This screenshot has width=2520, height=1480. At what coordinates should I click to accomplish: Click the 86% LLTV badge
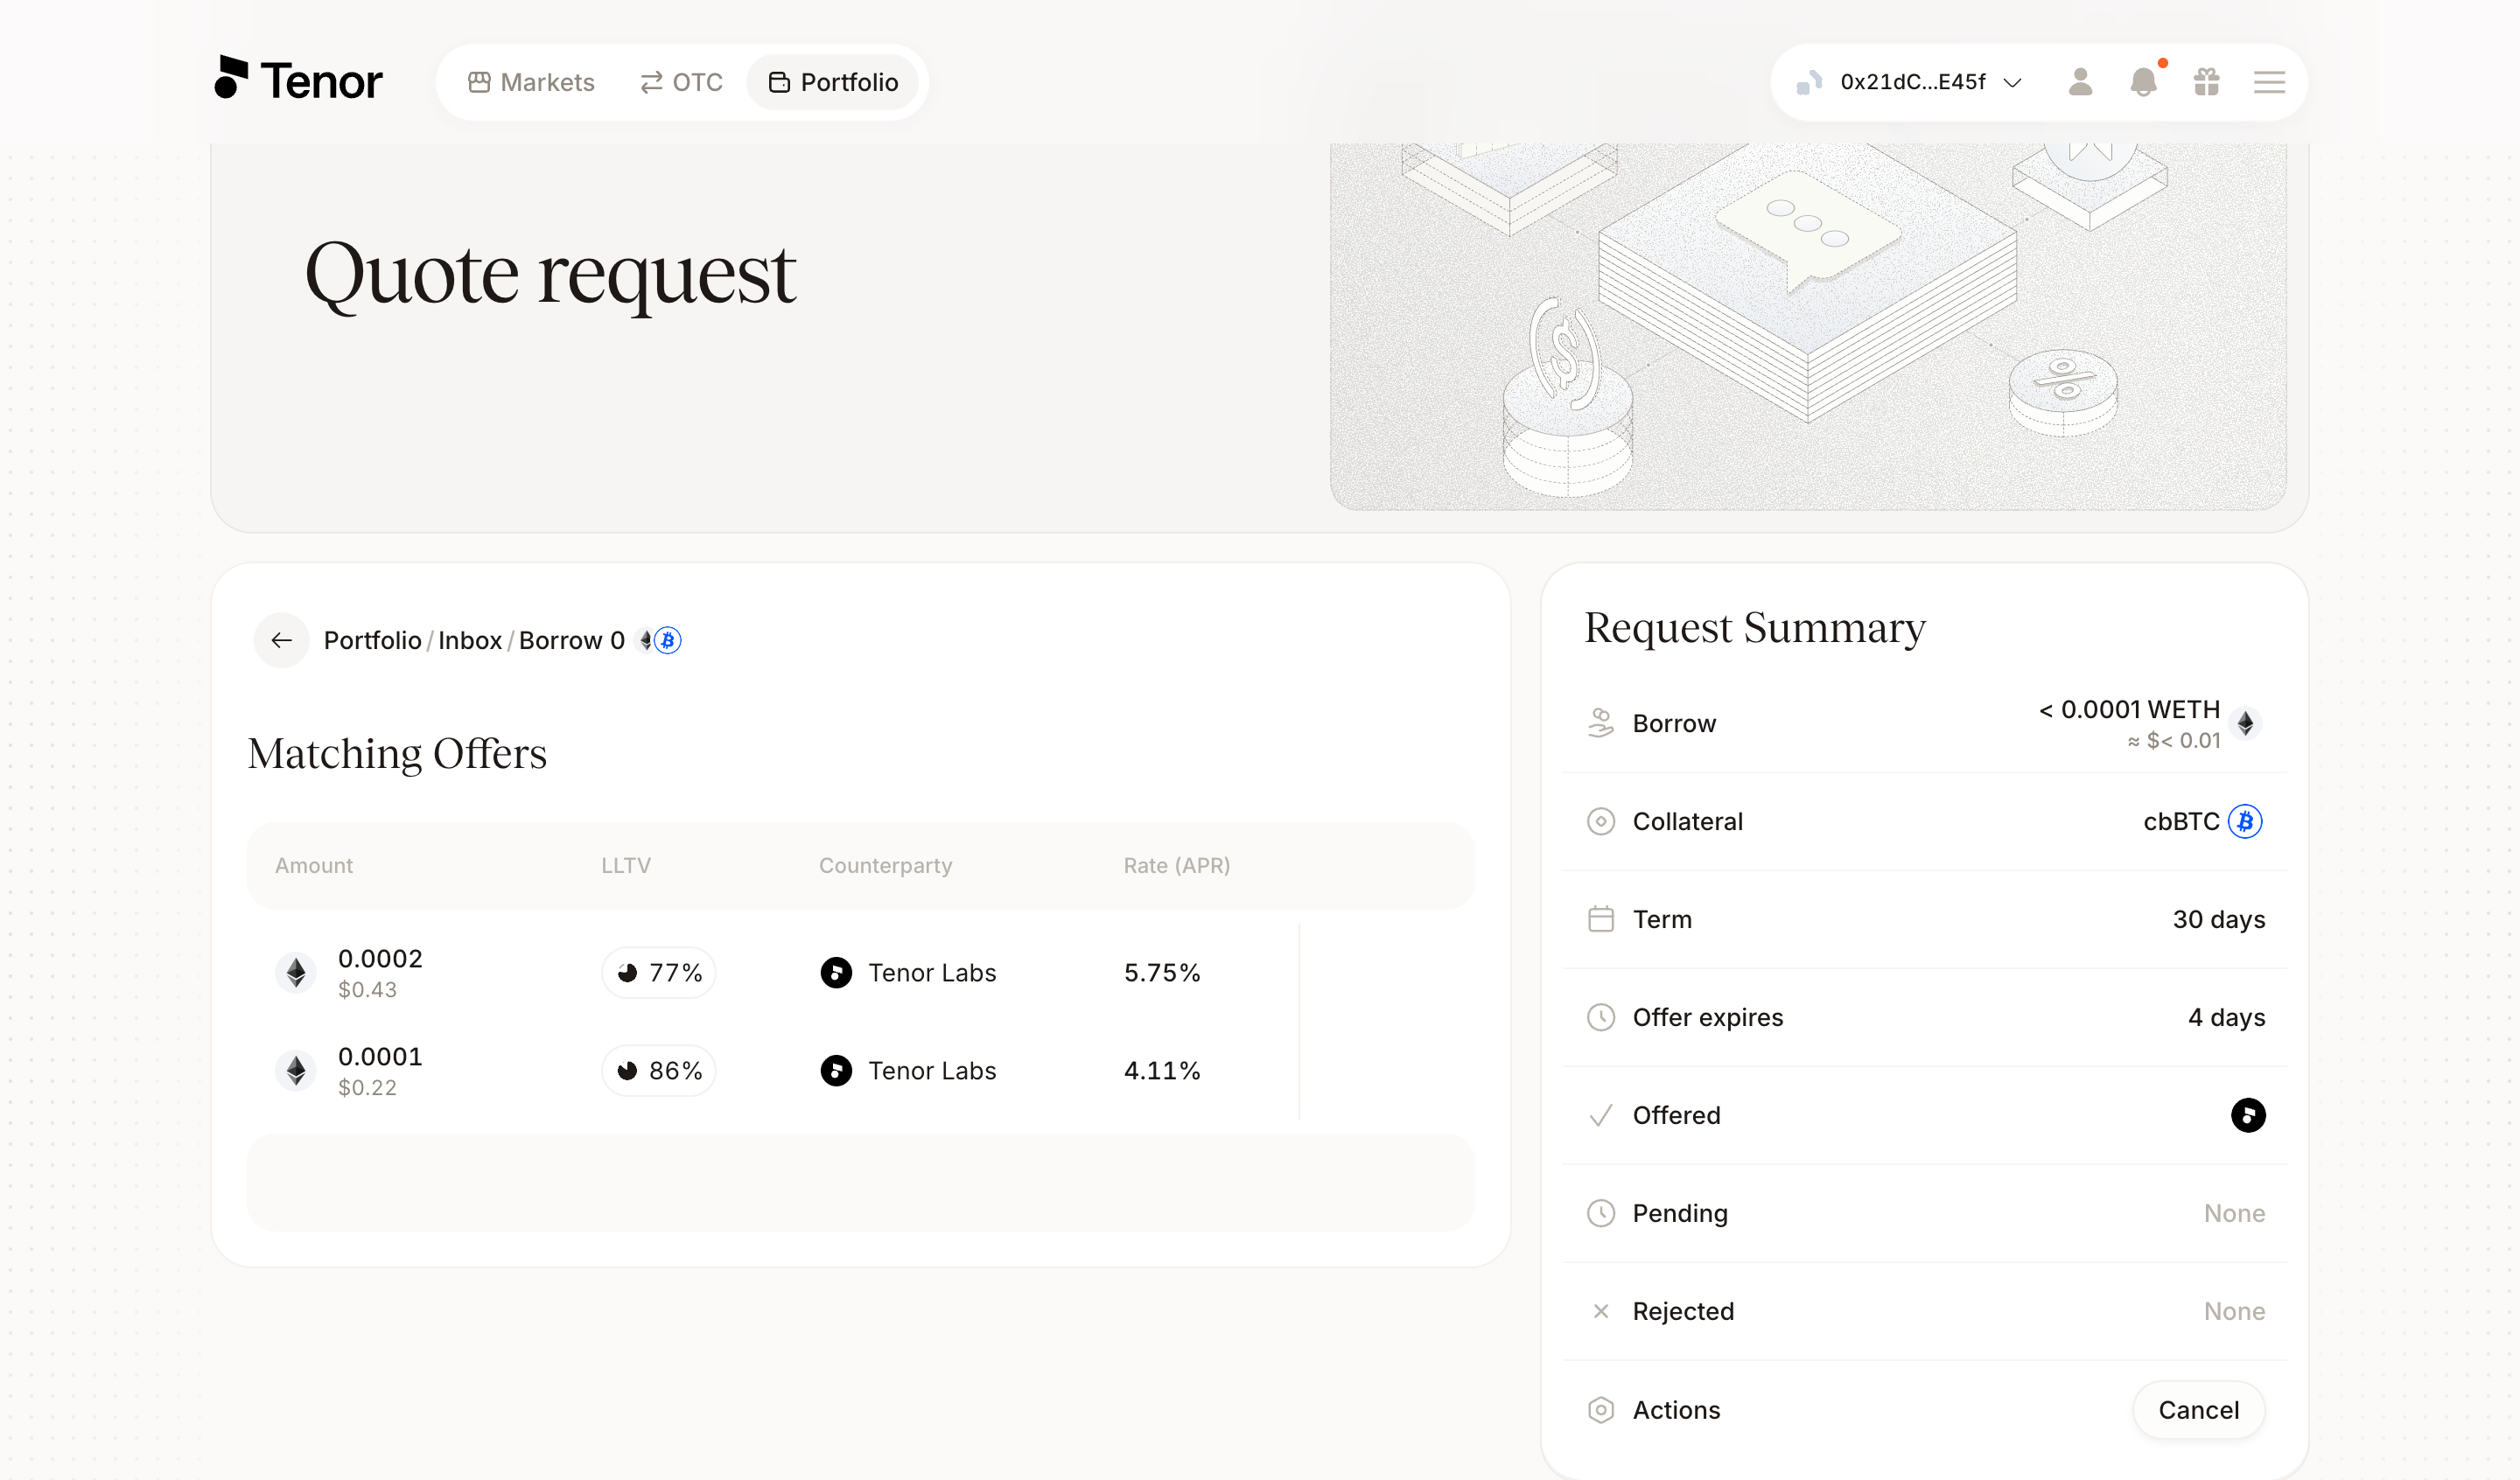click(659, 1070)
